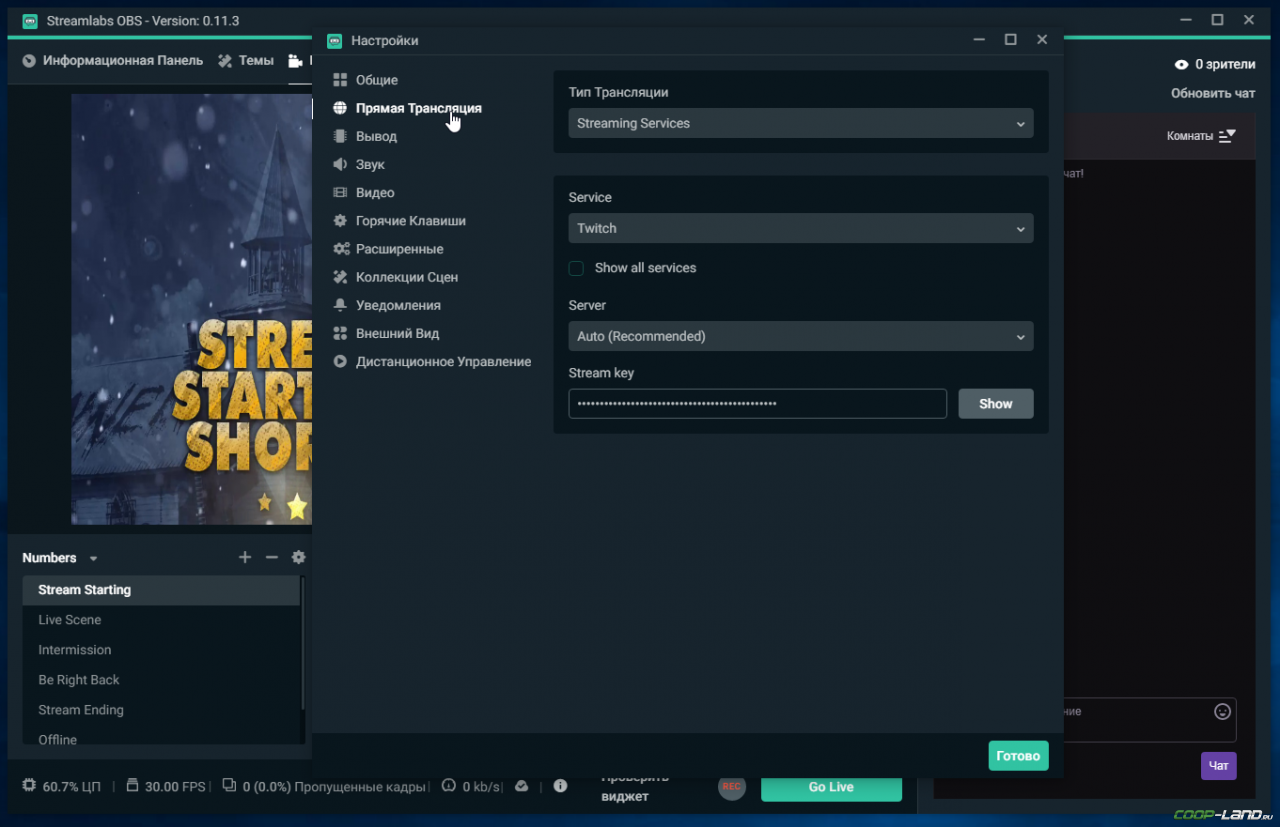
Task: Go to Звук settings
Action: pyautogui.click(x=370, y=164)
